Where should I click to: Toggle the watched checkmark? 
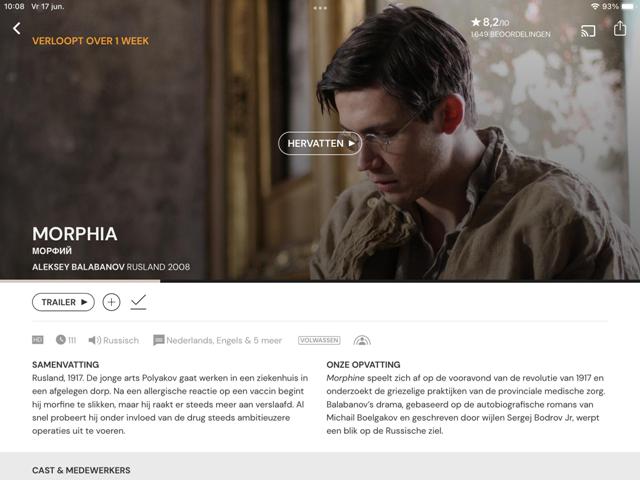[x=138, y=302]
